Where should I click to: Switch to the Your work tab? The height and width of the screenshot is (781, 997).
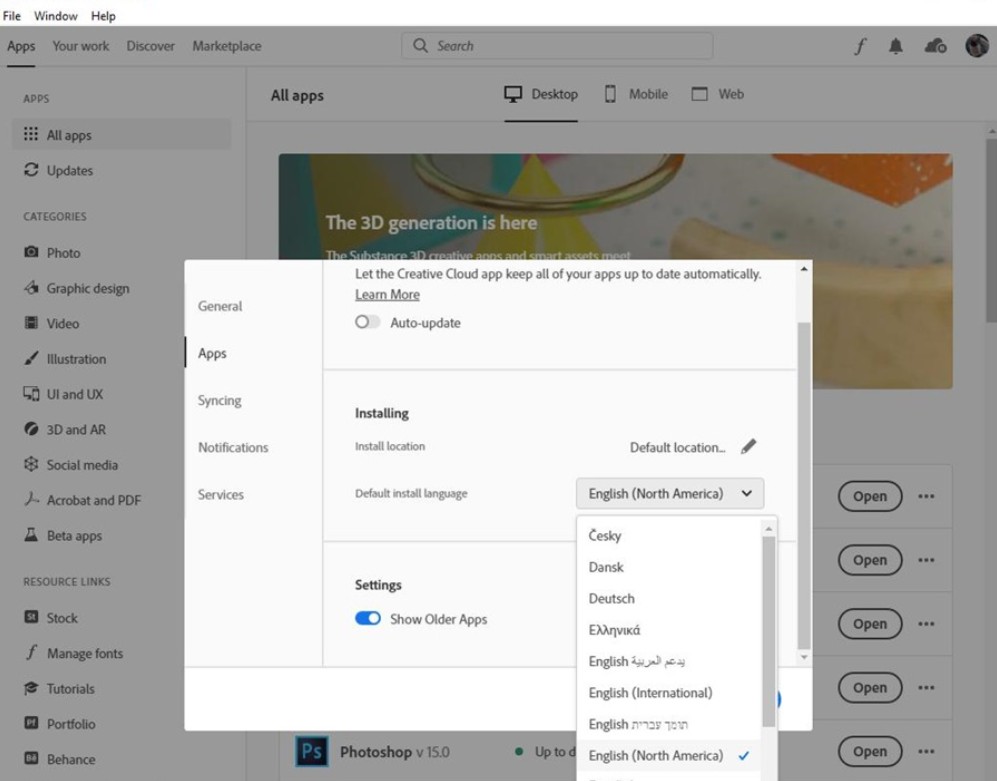[81, 46]
